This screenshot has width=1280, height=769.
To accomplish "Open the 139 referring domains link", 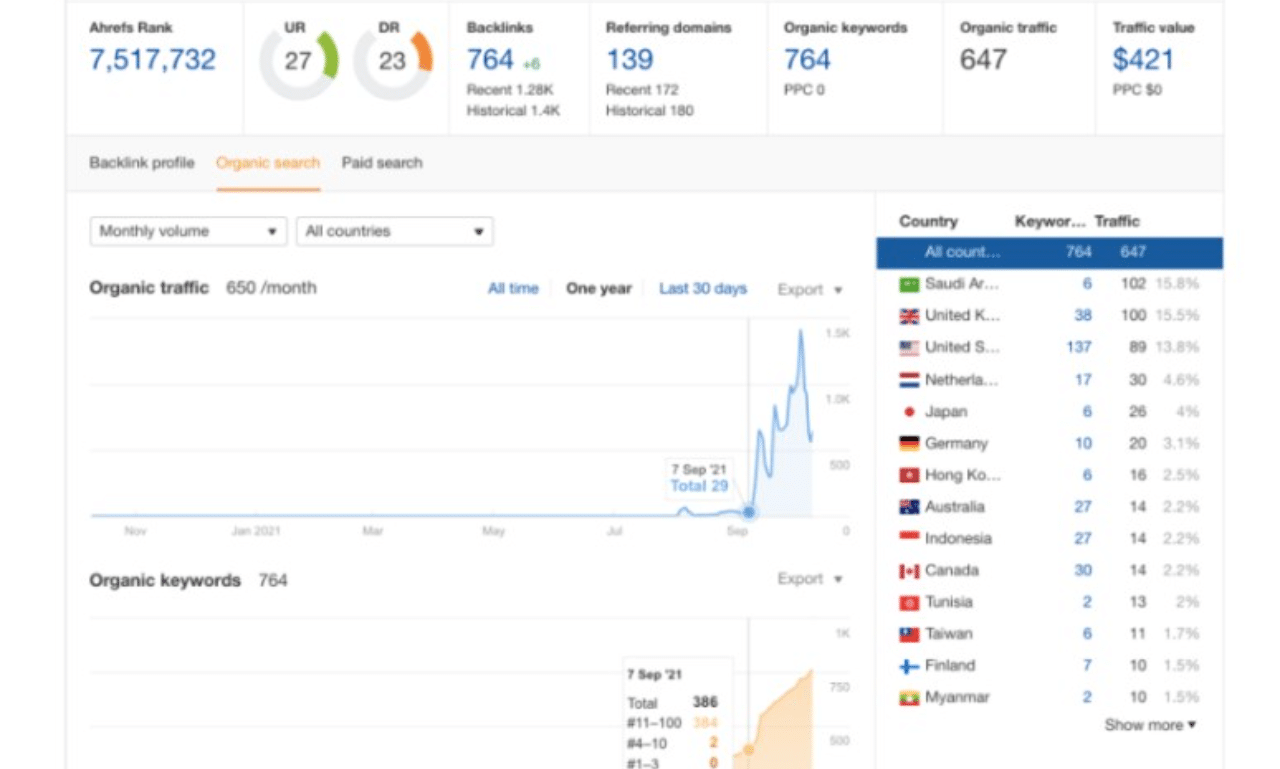I will tap(630, 60).
